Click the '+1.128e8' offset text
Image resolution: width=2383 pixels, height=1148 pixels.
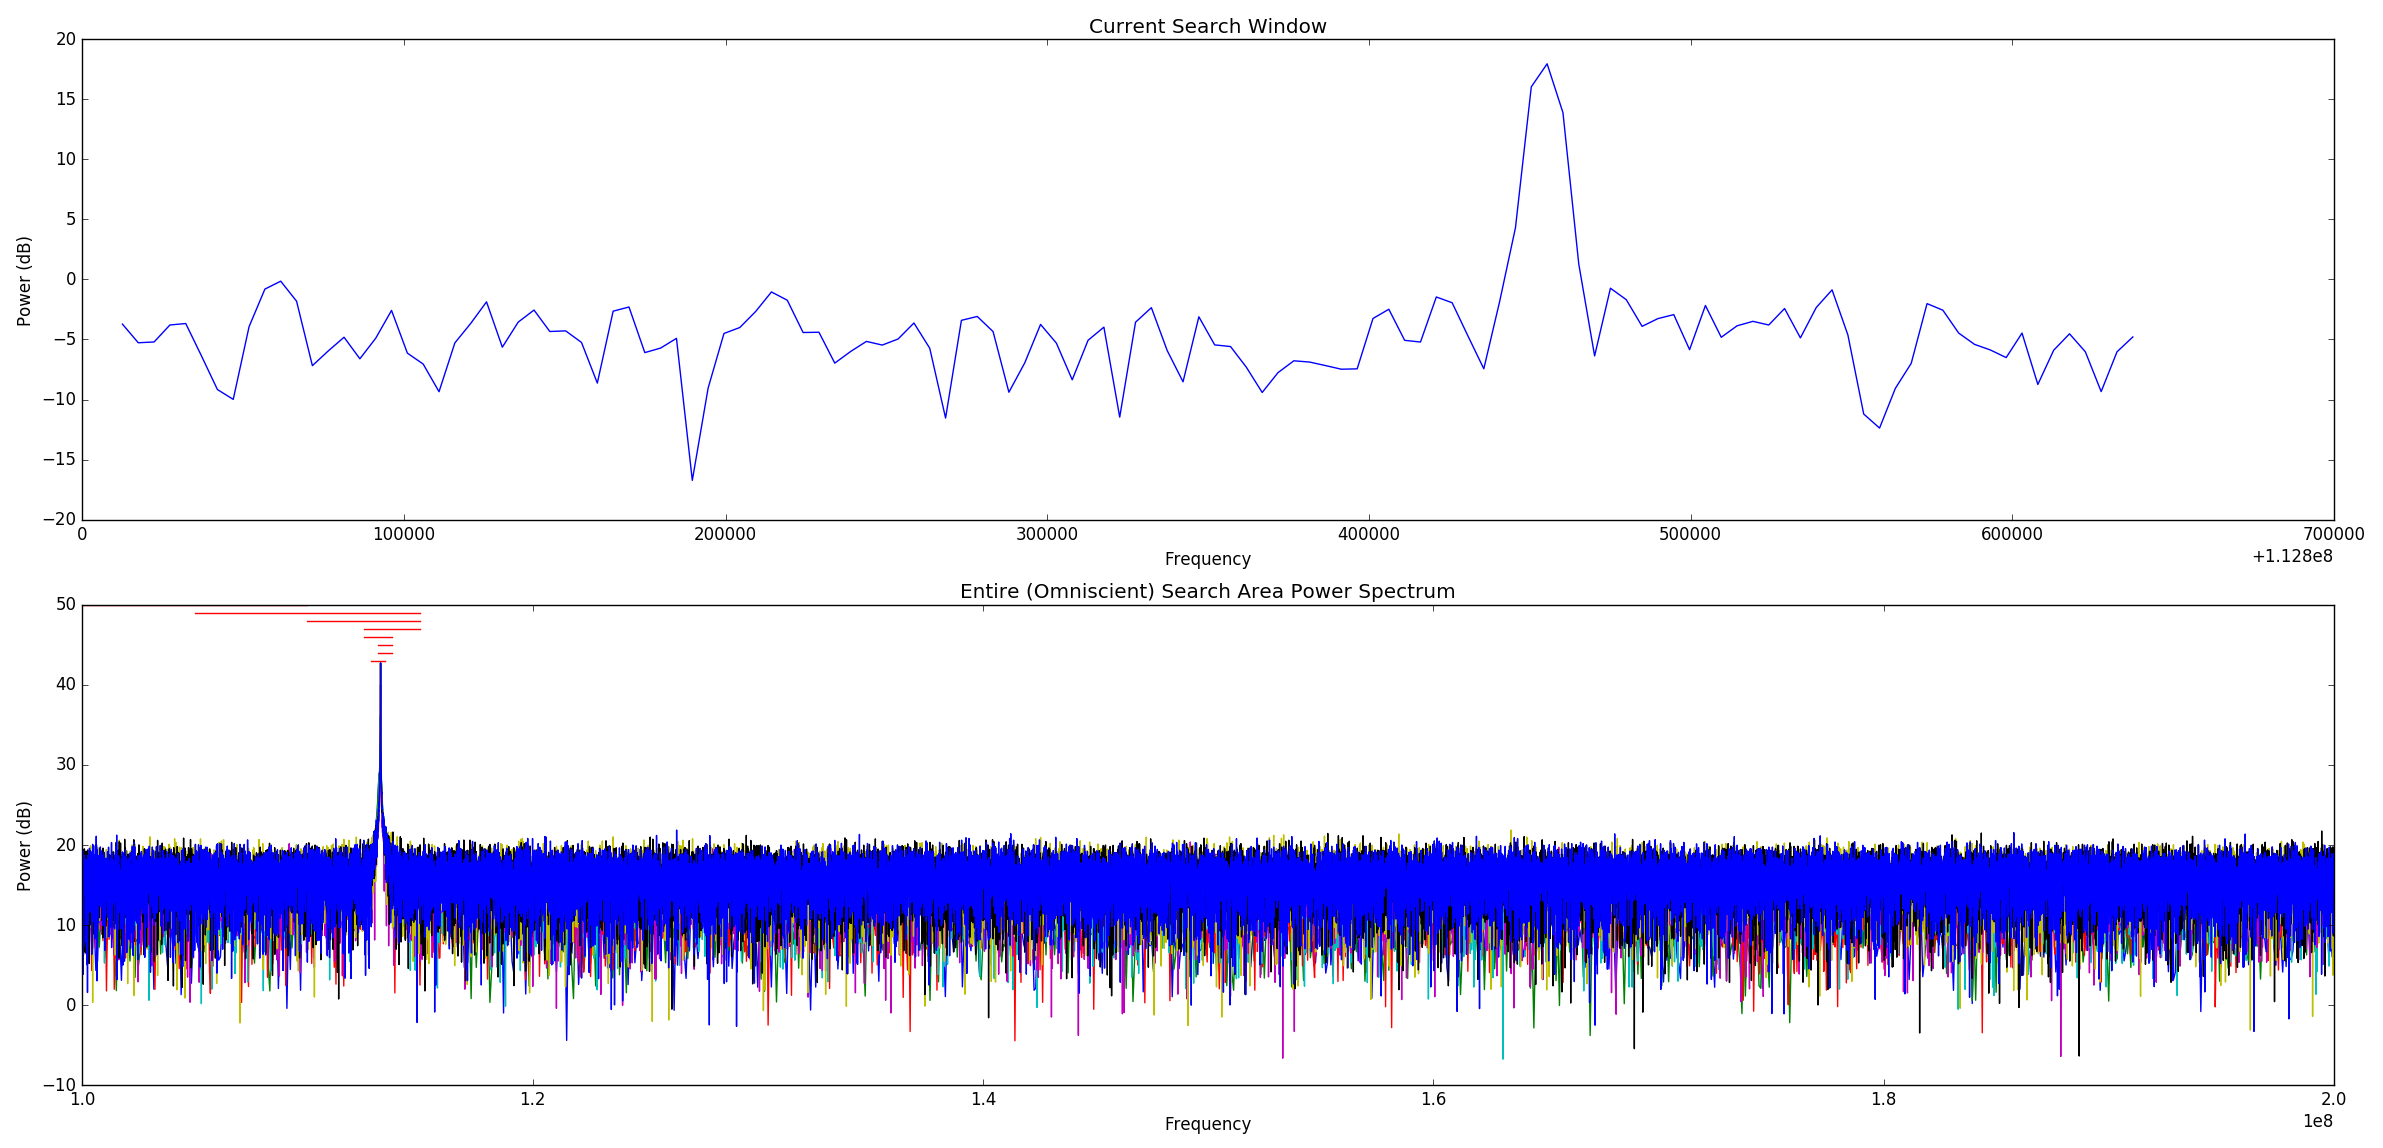(2291, 557)
